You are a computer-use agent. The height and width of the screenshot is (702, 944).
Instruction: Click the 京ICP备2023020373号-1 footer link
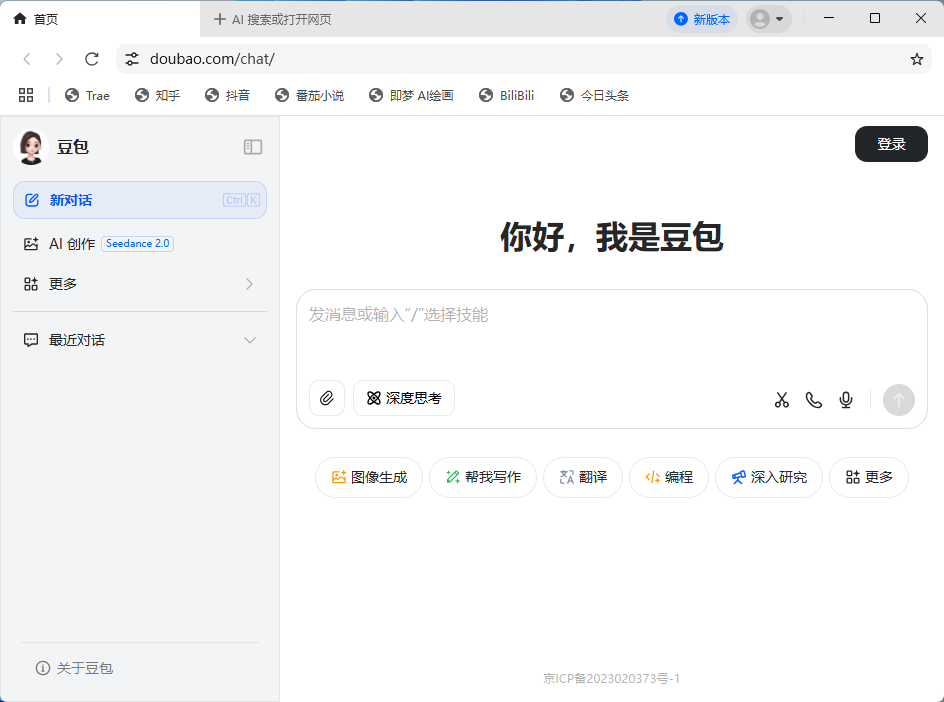click(611, 679)
